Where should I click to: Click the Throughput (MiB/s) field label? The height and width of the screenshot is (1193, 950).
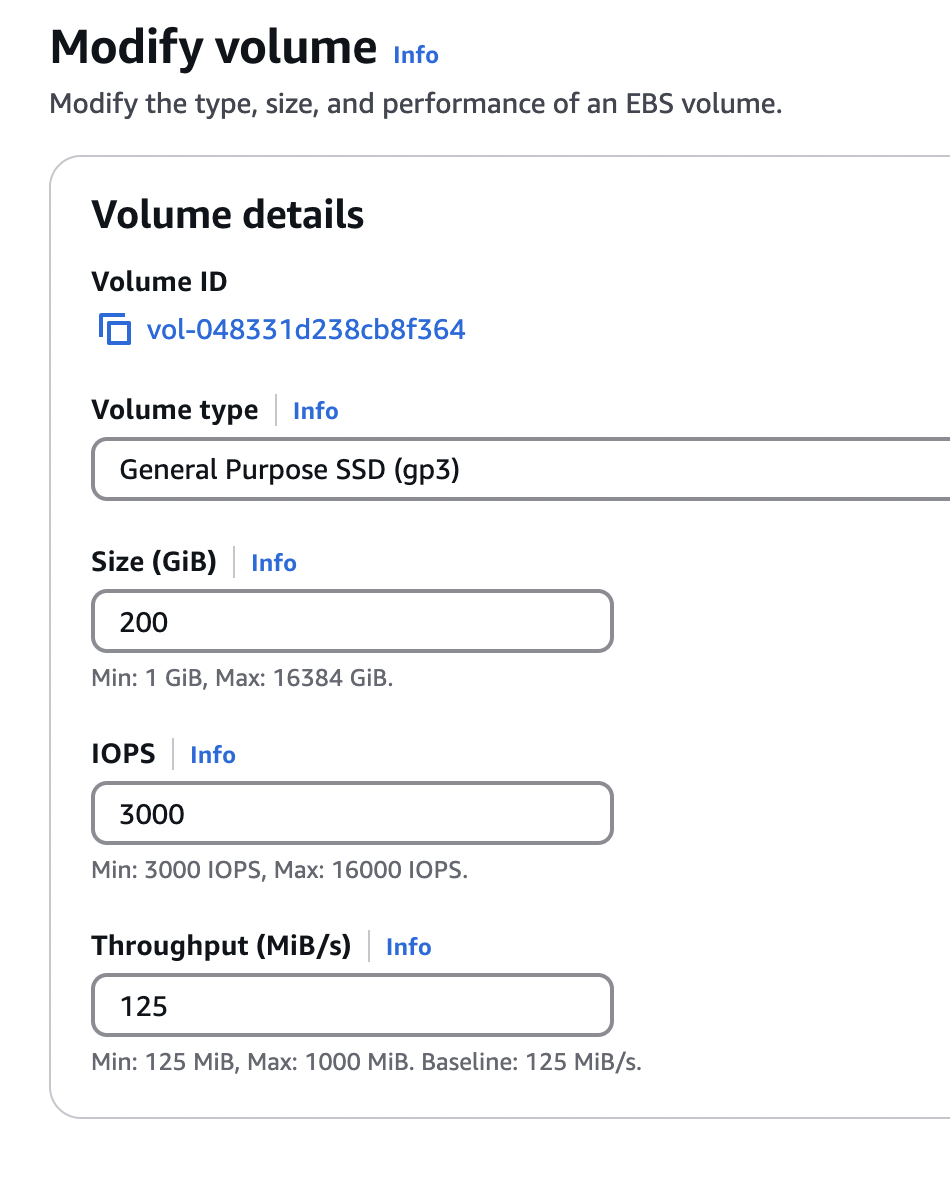point(221,946)
